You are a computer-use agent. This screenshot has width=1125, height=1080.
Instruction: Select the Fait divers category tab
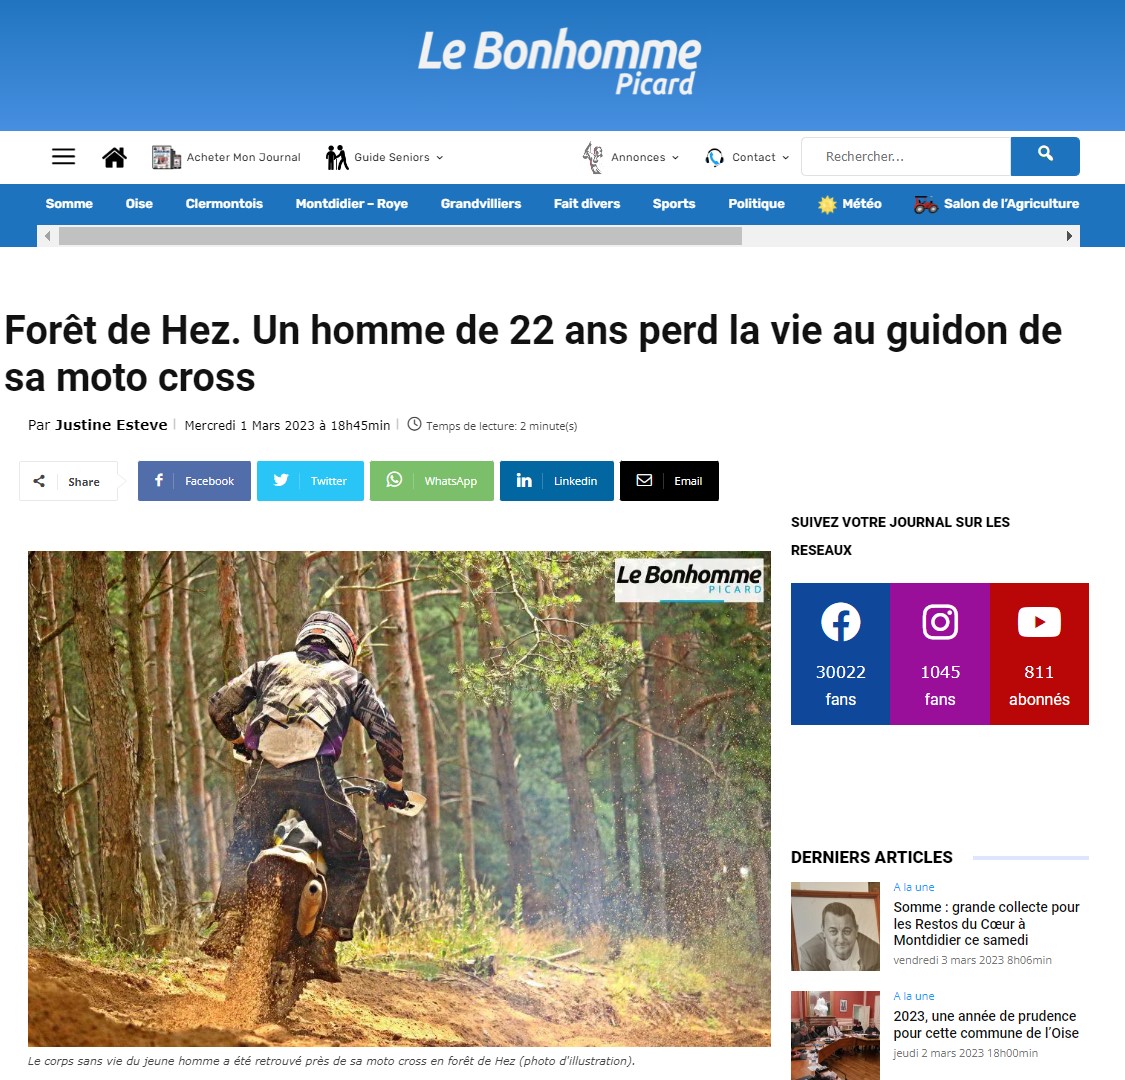[586, 204]
